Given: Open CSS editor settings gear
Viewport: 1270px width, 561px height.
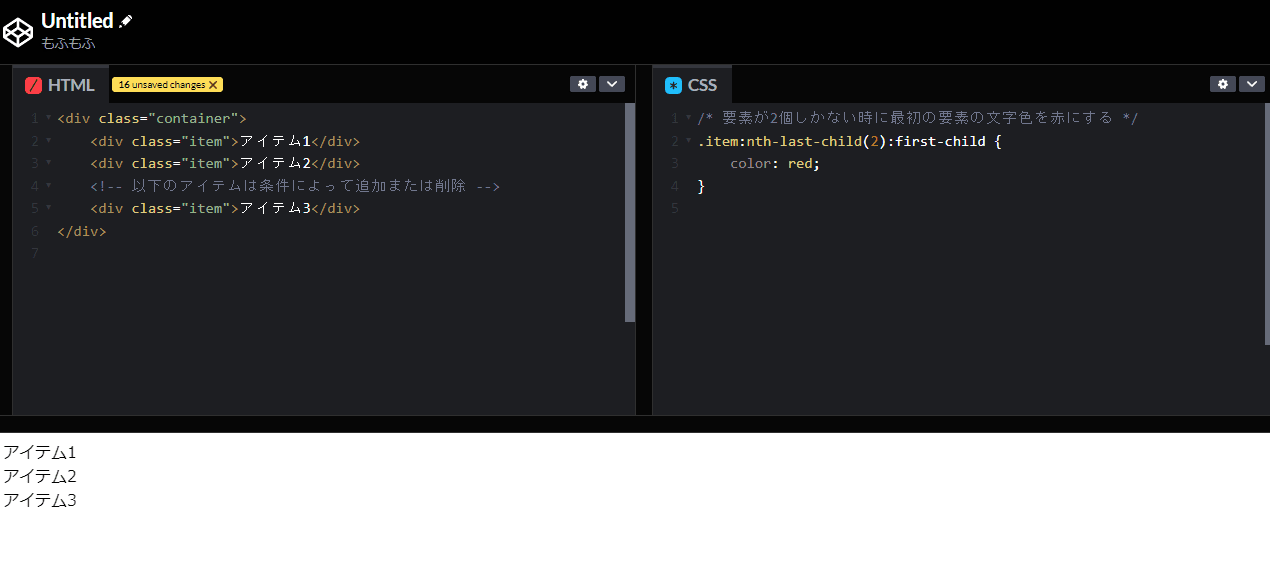Looking at the screenshot, I should (1222, 84).
